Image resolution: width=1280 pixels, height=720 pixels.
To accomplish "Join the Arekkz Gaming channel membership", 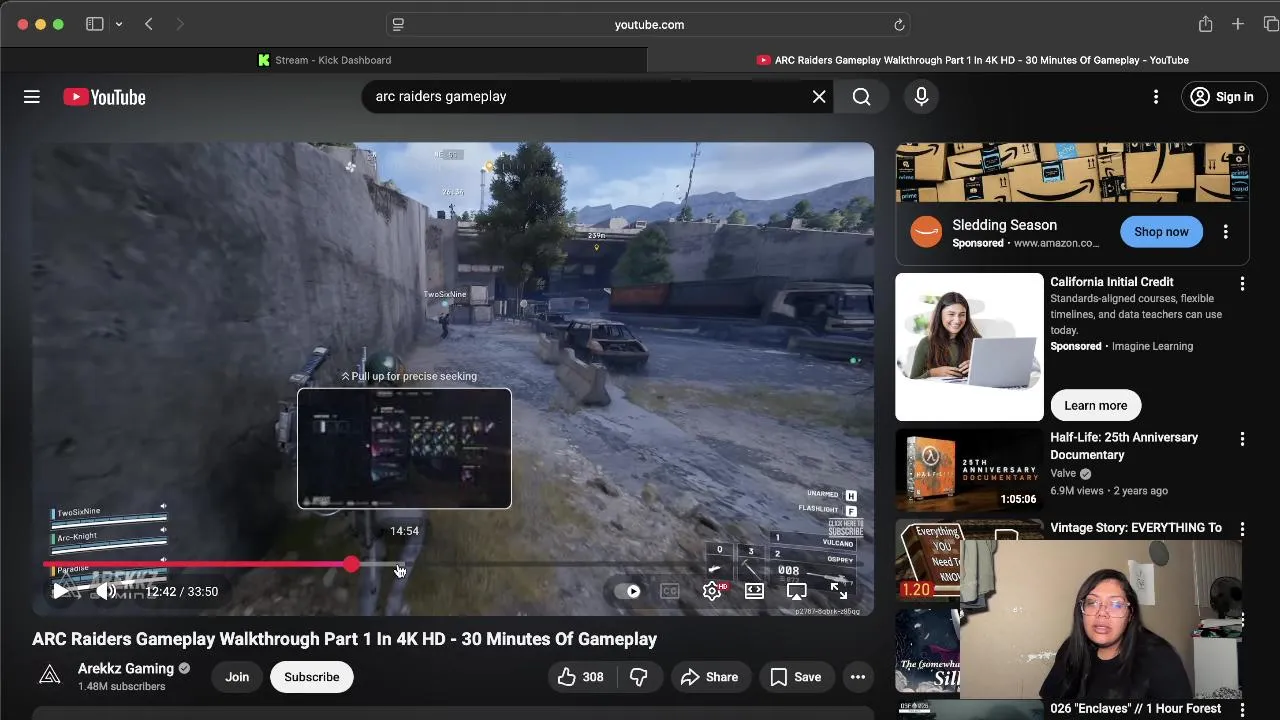I will pyautogui.click(x=237, y=677).
